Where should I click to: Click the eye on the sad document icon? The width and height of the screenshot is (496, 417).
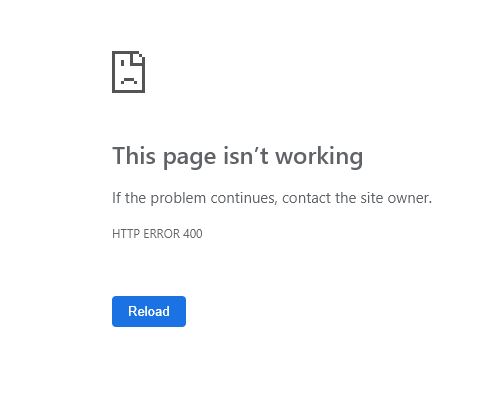point(122,63)
